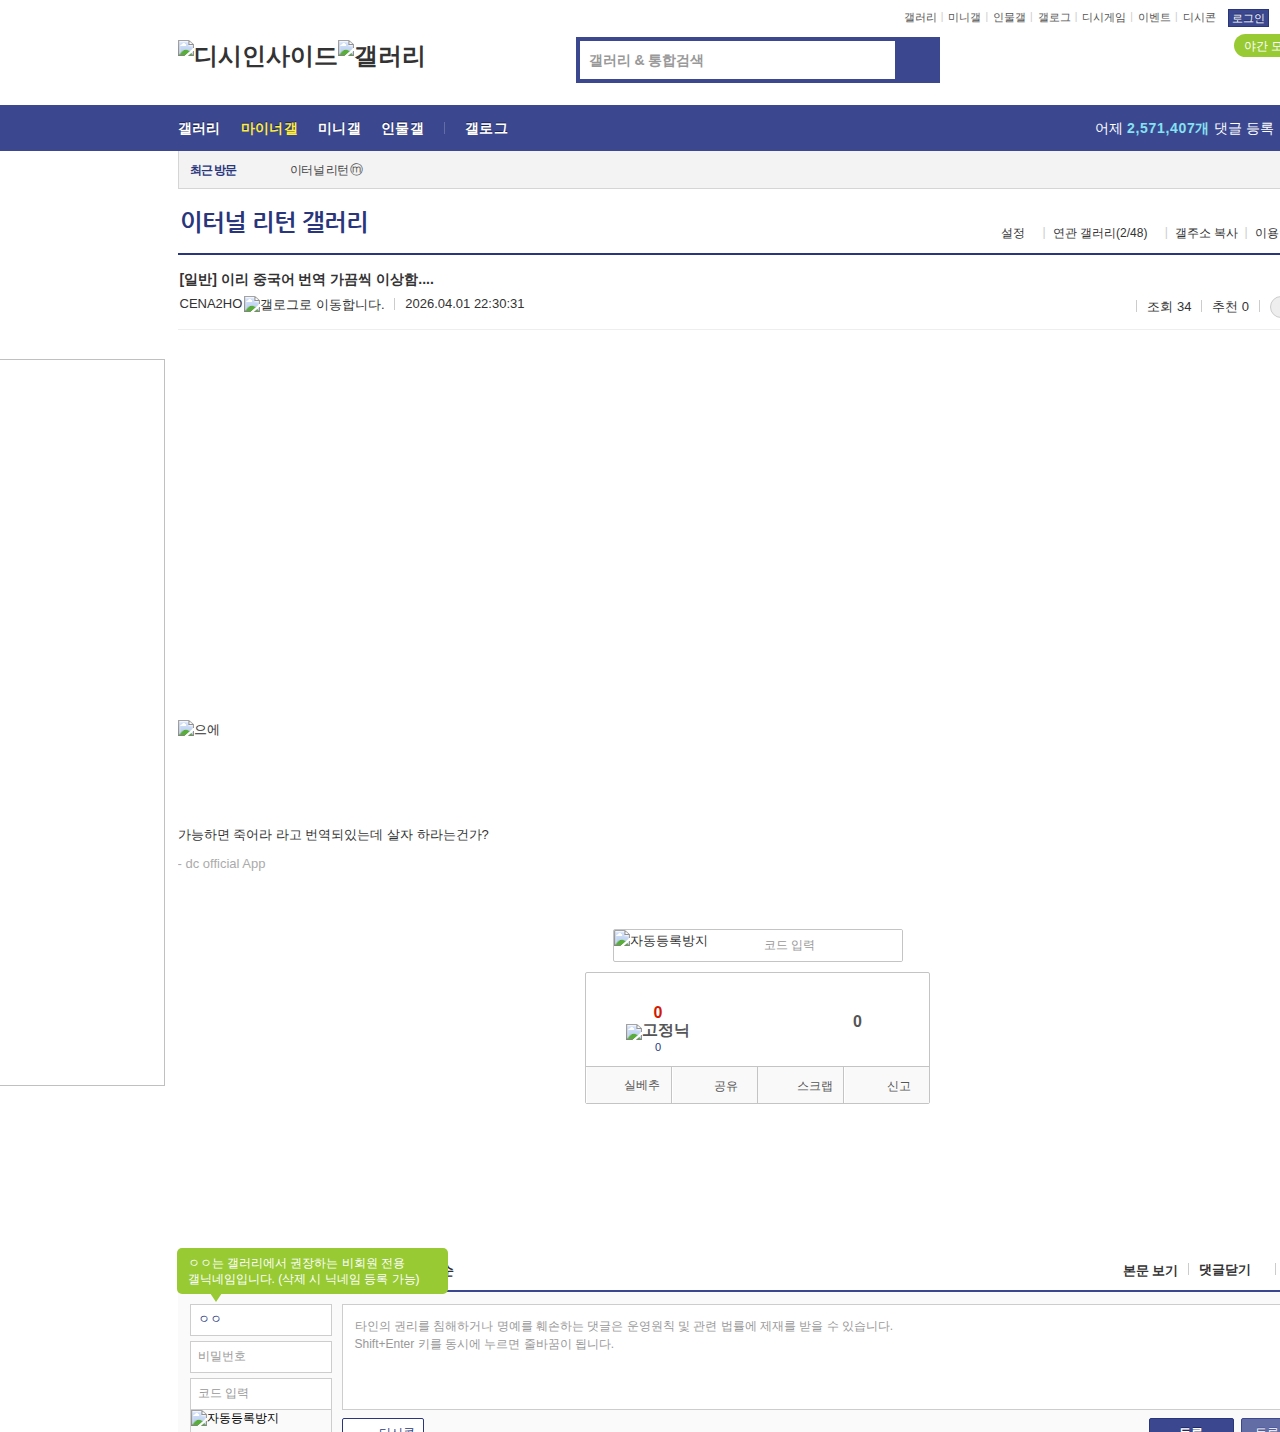
Task: Select the 갤러리 tab in the blue navigation bar
Action: pos(199,128)
